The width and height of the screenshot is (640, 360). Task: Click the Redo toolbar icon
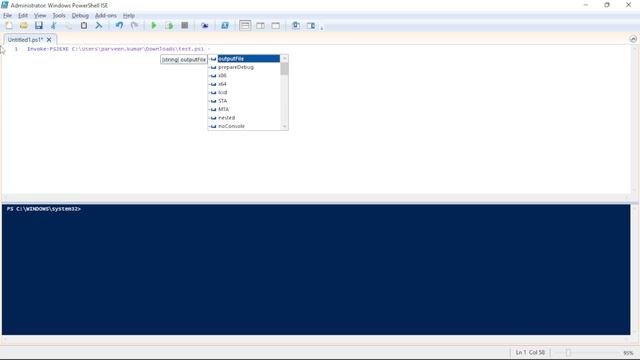(134, 26)
